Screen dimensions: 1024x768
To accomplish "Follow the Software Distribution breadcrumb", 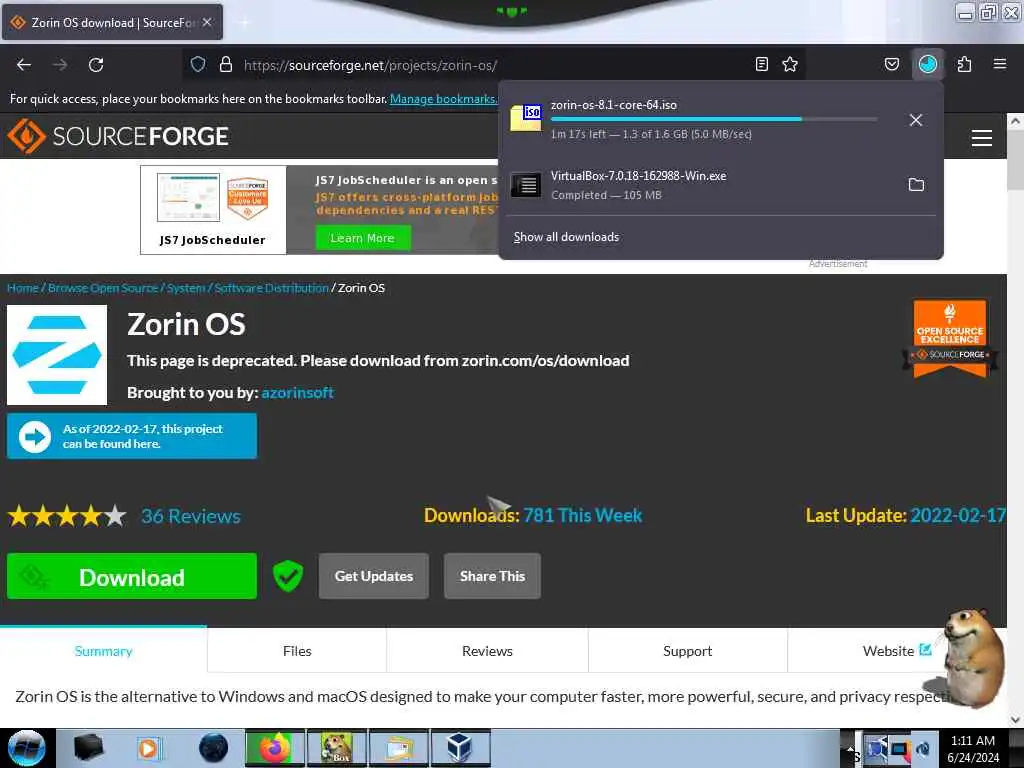I will [x=271, y=288].
